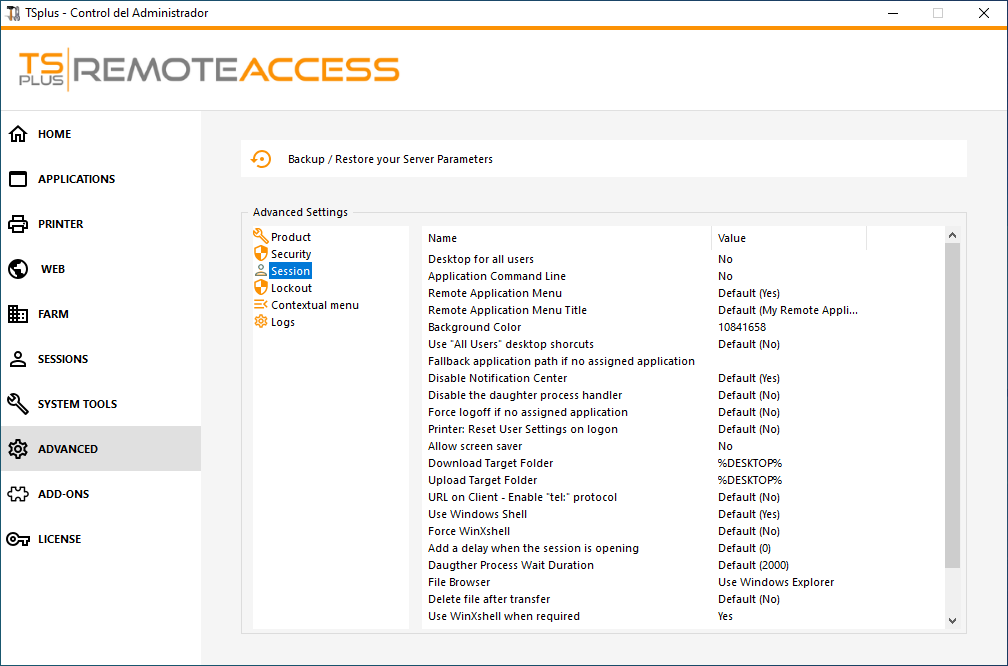Select the Background Color setting row

tap(474, 327)
